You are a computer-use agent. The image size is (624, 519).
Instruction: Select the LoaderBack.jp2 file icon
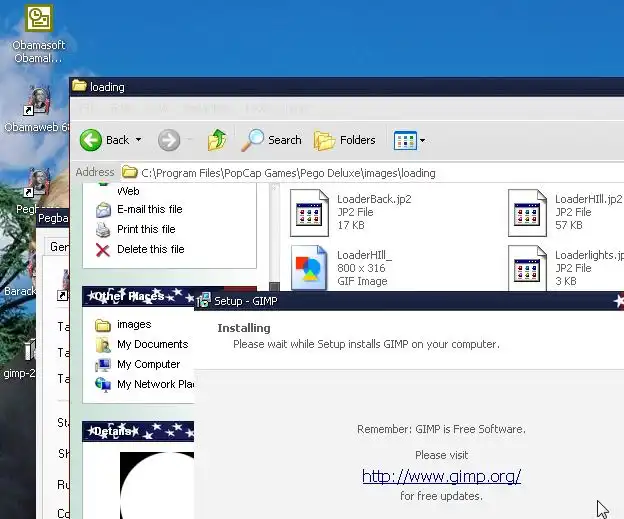309,213
